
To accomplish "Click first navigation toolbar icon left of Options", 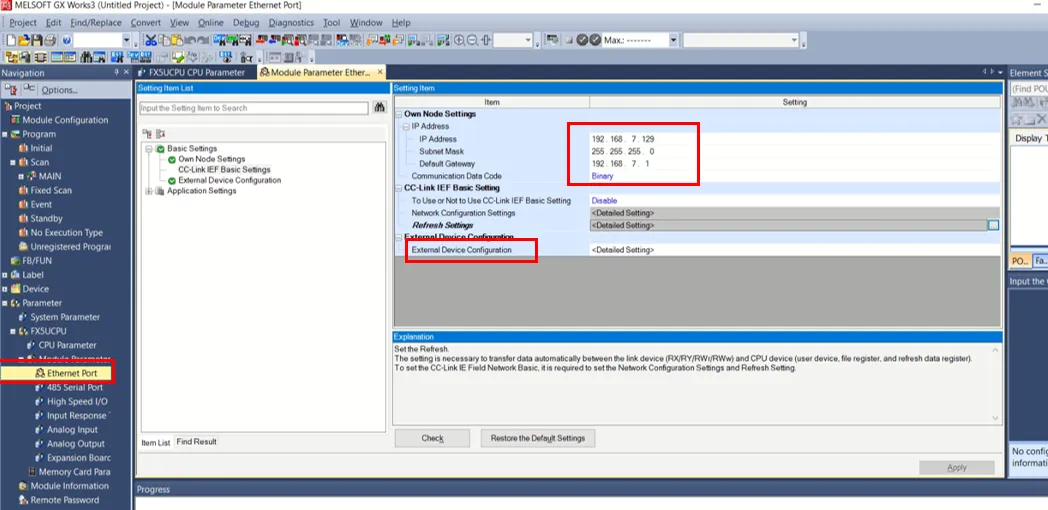I will (11, 89).
